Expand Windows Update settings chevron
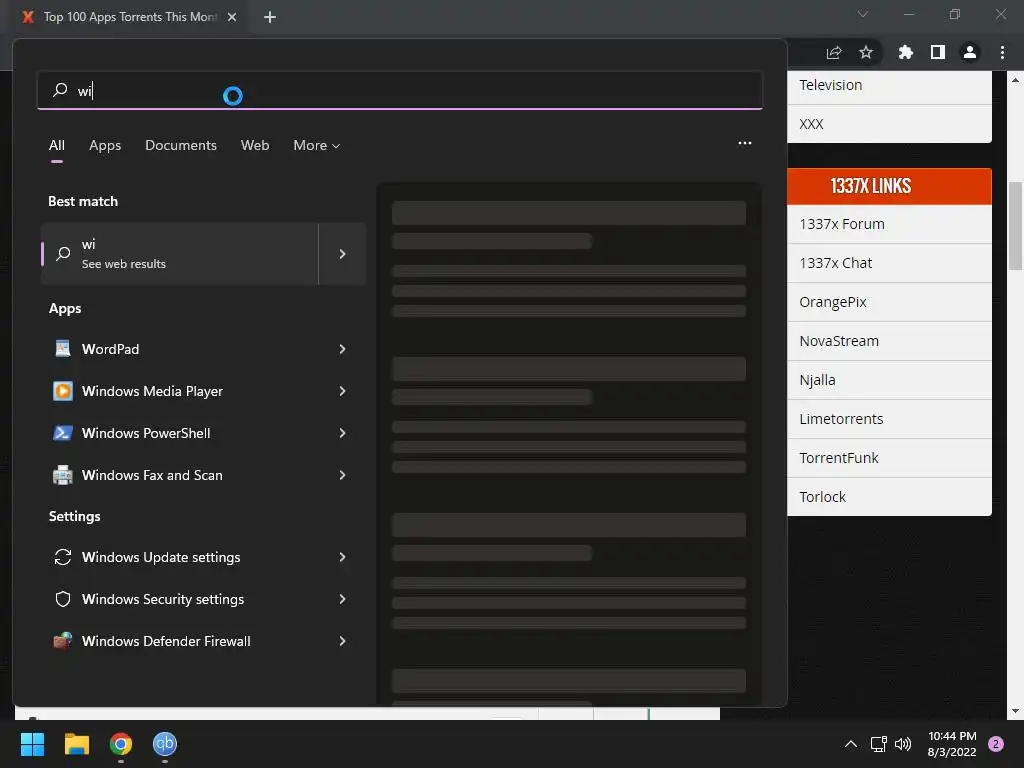The height and width of the screenshot is (768, 1024). (342, 557)
